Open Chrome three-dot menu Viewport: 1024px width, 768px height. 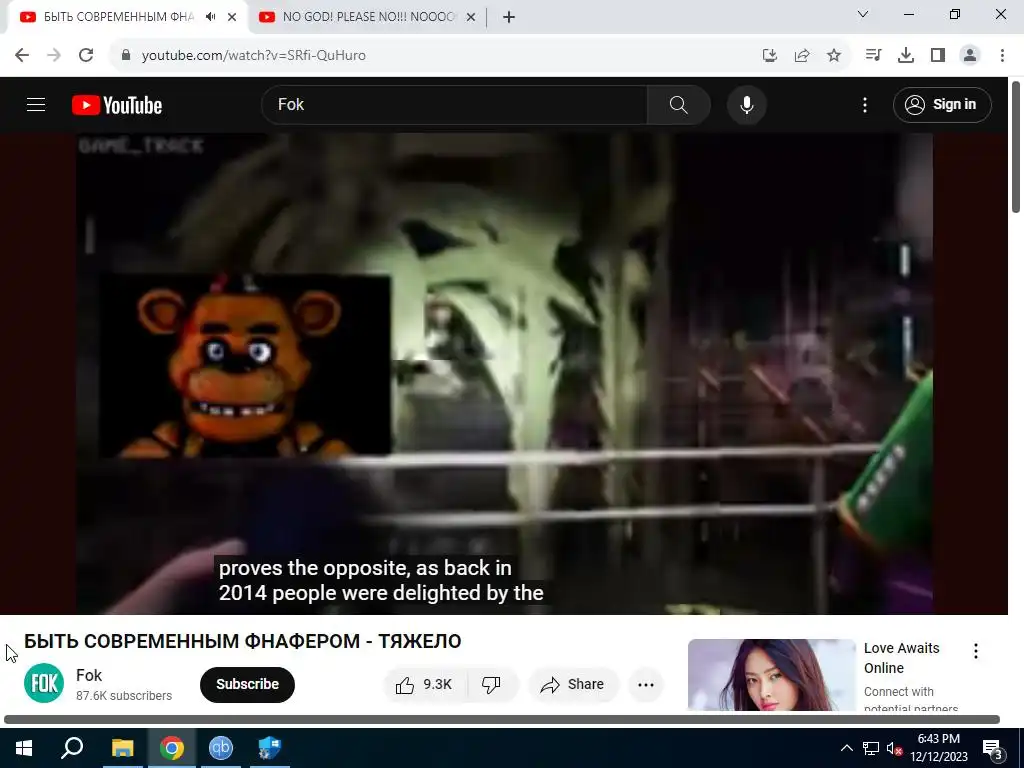point(1002,56)
